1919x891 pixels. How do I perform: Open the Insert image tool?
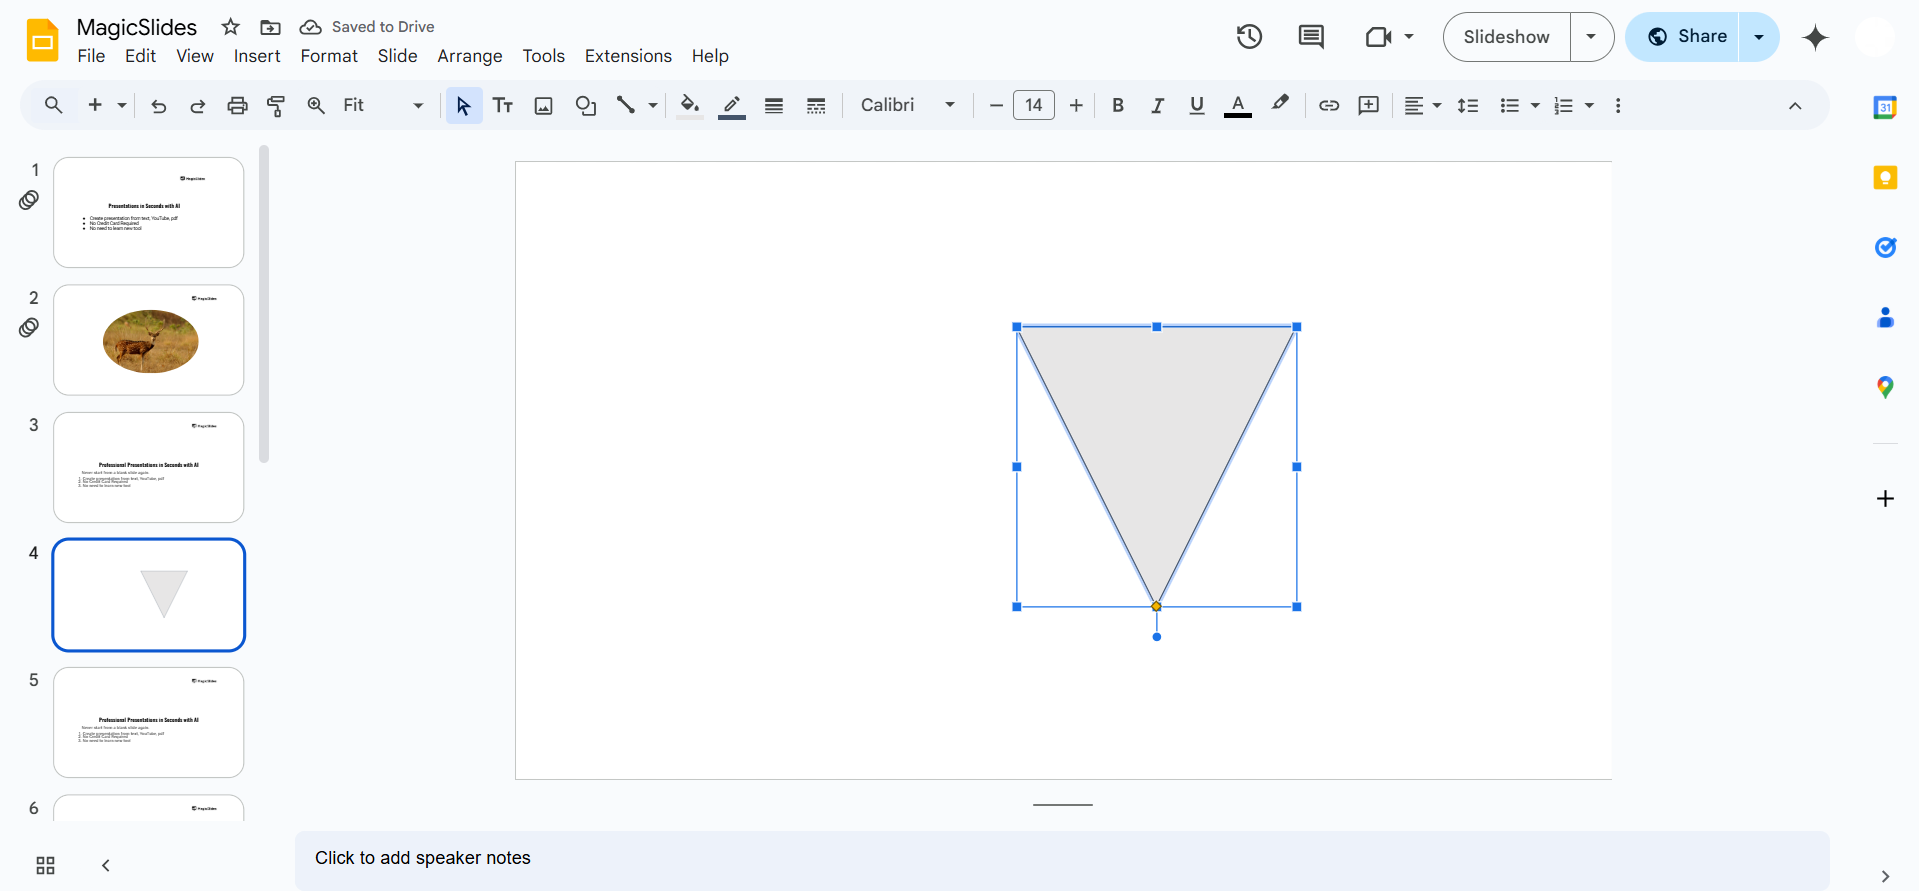[x=543, y=105]
